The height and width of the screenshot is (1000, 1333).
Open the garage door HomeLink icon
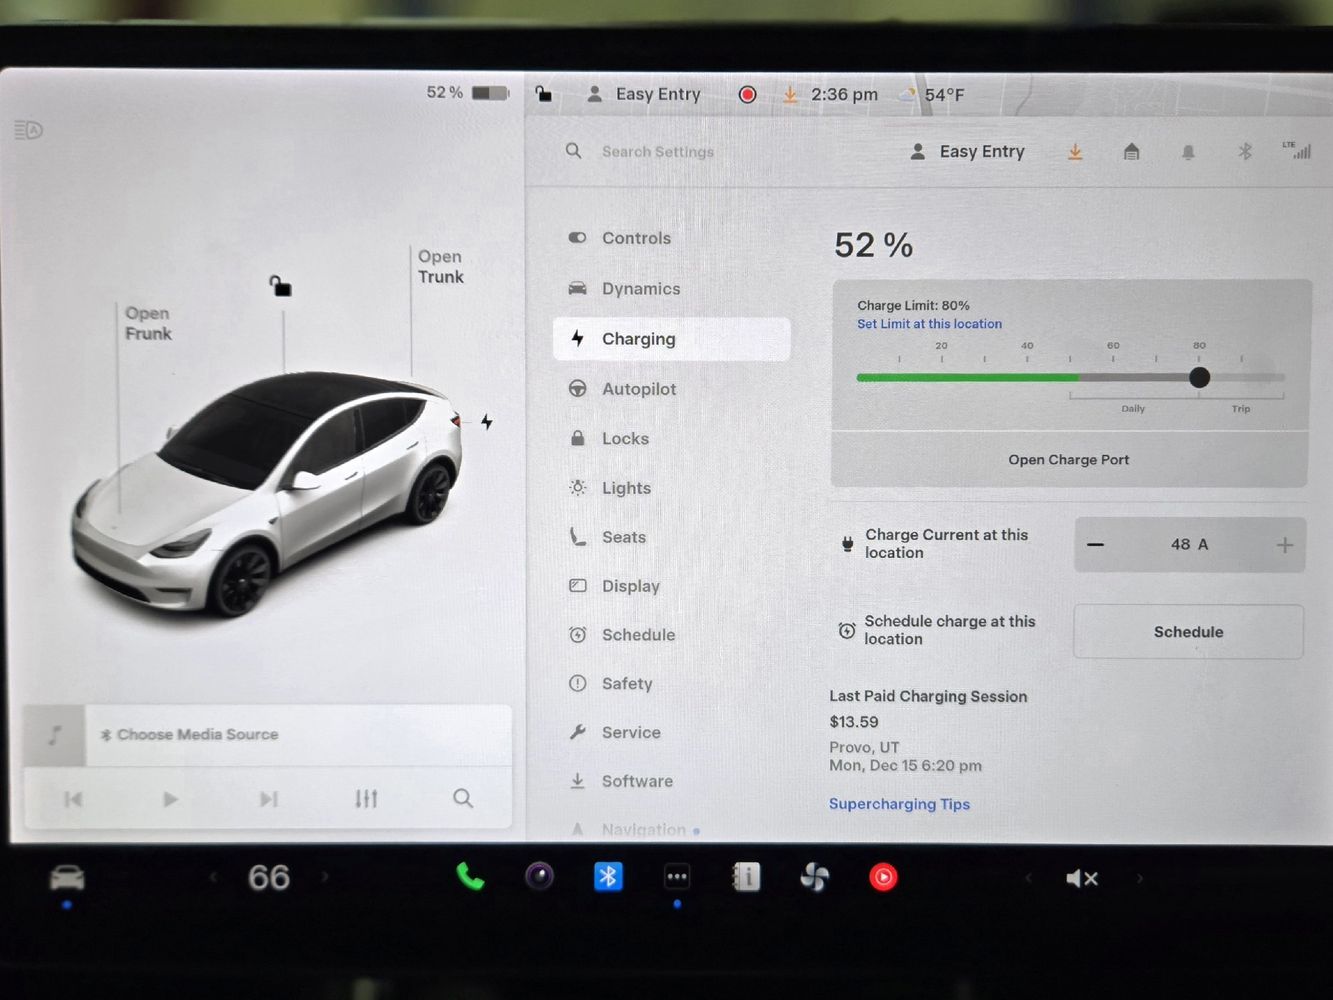(1131, 152)
